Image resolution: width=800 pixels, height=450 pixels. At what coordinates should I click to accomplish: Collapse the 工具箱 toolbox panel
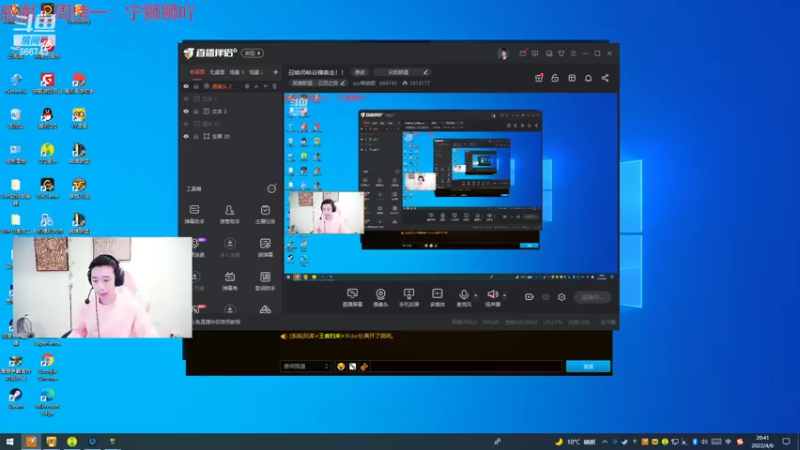(271, 189)
